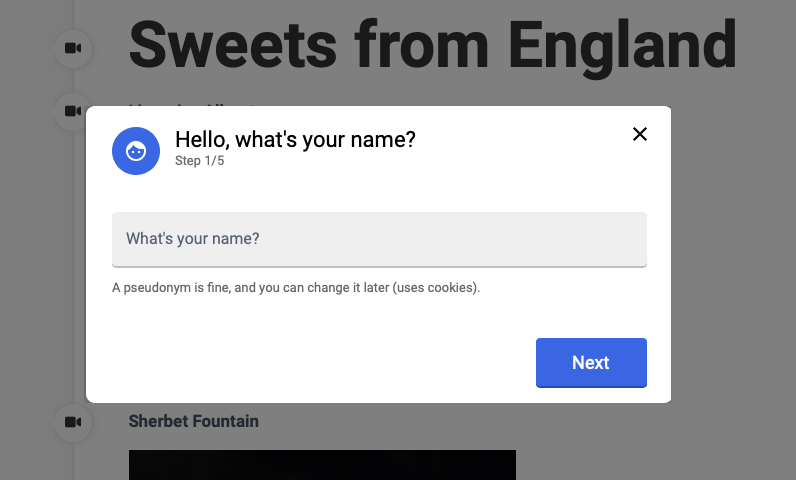Click the "Sweets from England" page title
796x480 pixels.
(432, 44)
